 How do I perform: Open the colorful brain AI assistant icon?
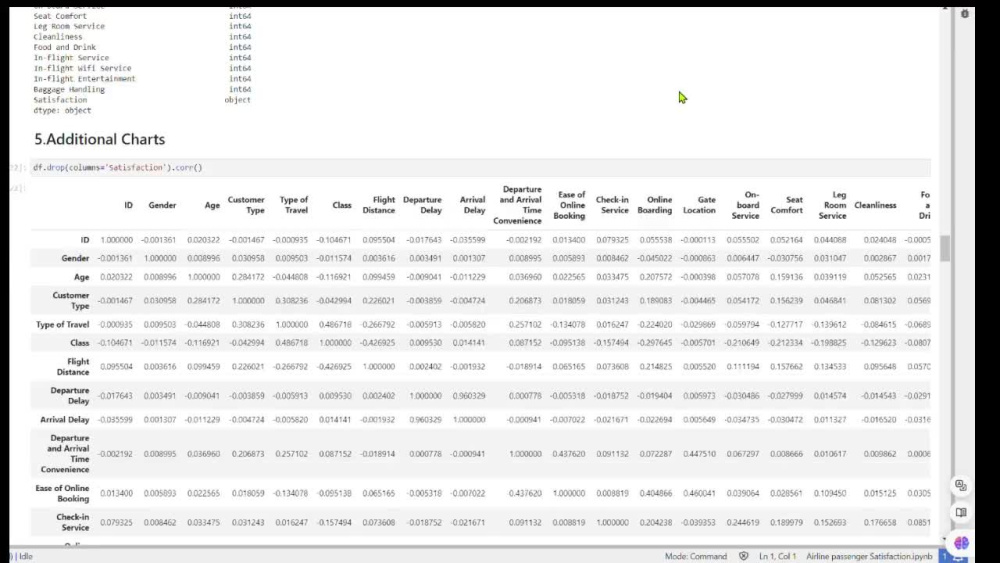[961, 543]
